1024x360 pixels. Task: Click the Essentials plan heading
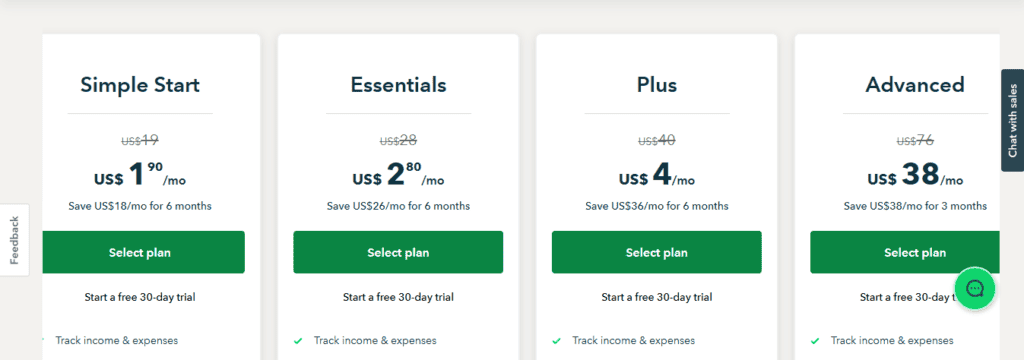pyautogui.click(x=398, y=85)
